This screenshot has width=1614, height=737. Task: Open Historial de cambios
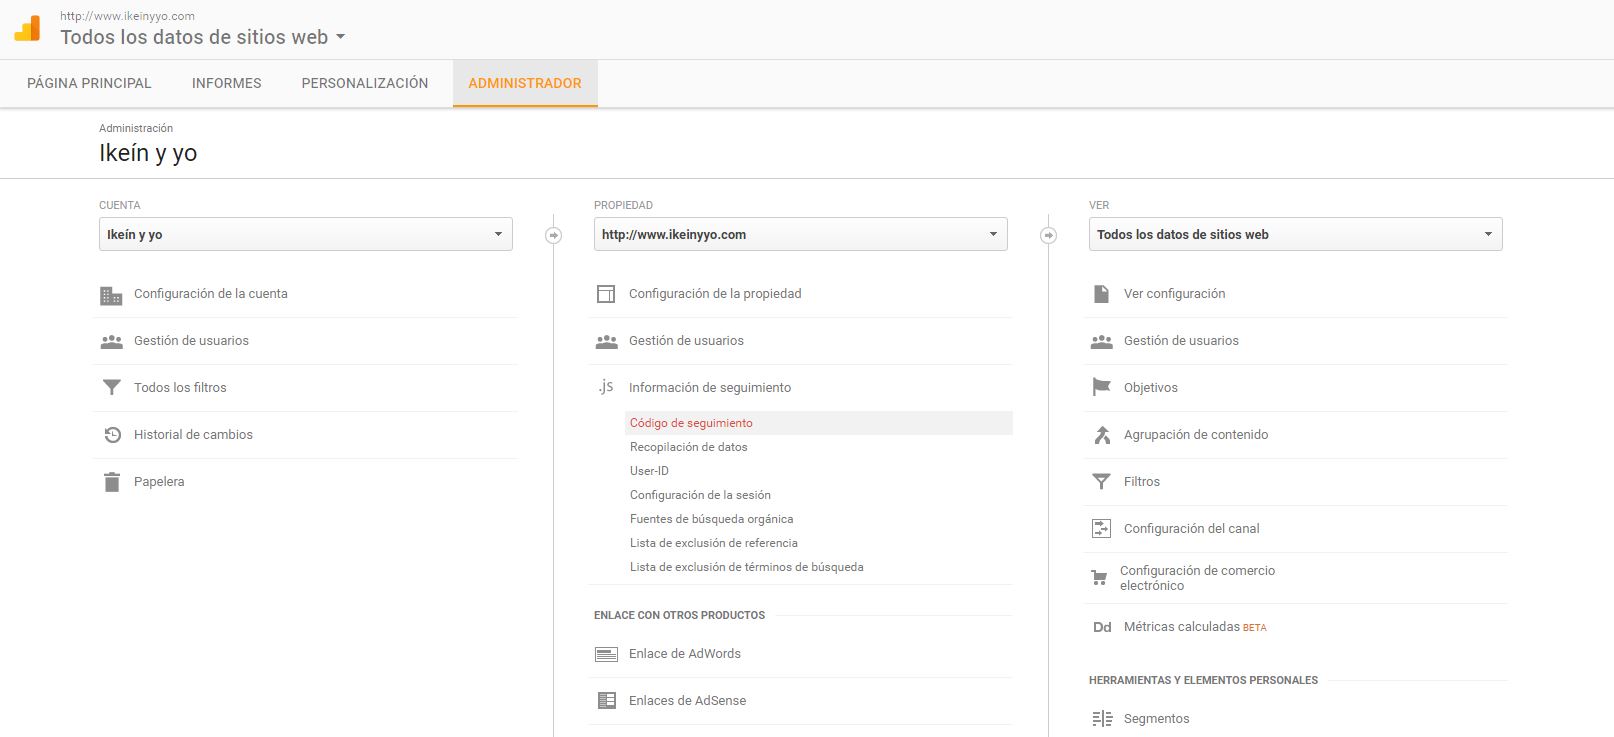pyautogui.click(x=193, y=435)
